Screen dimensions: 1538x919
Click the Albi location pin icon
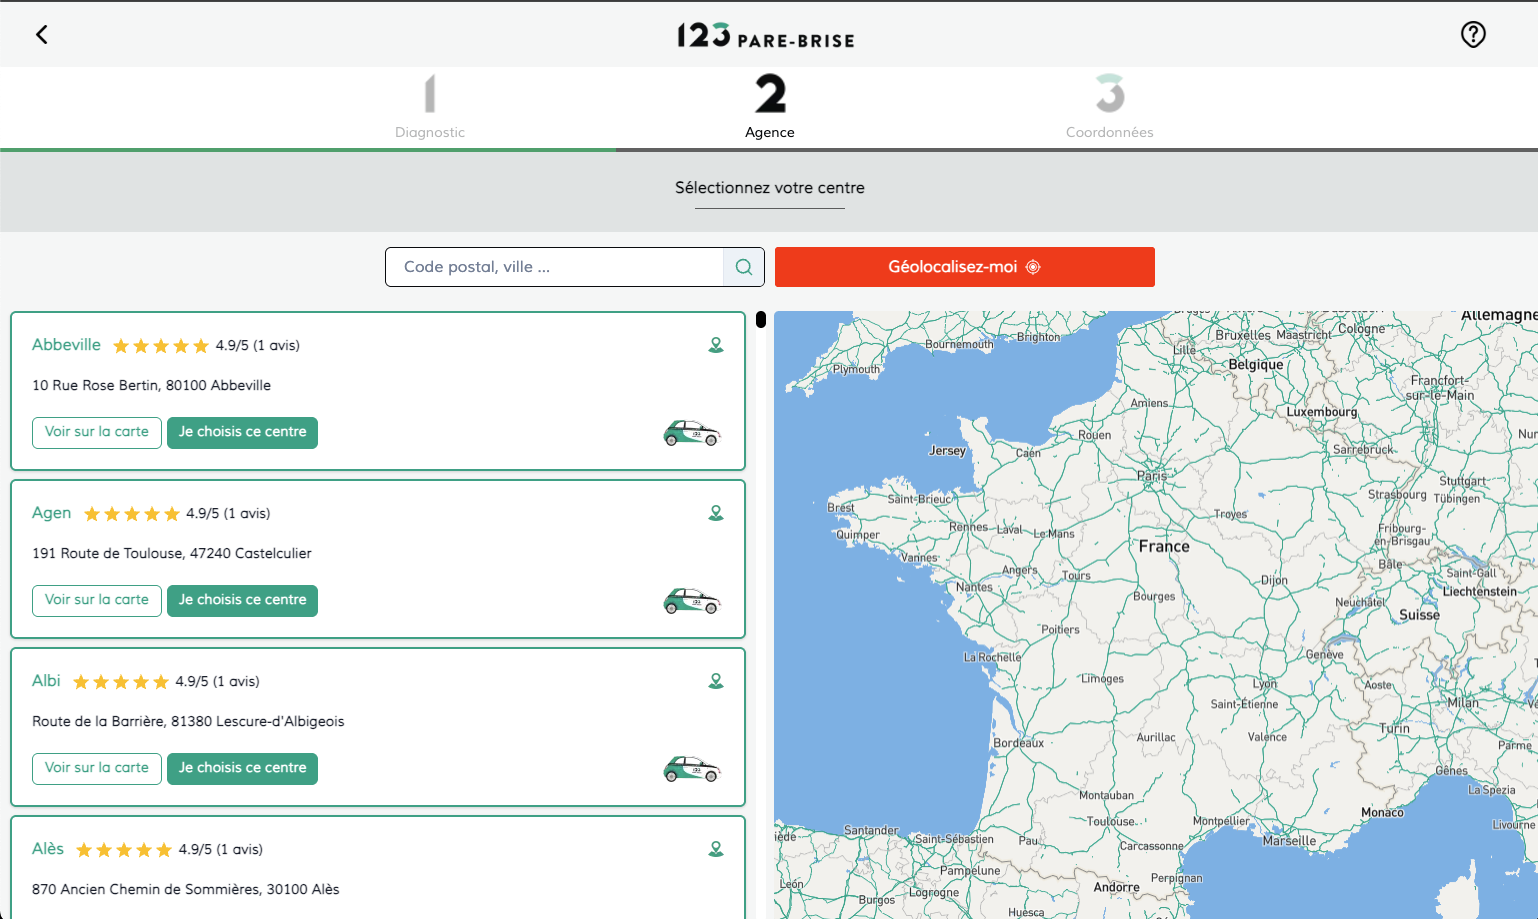[x=716, y=681]
